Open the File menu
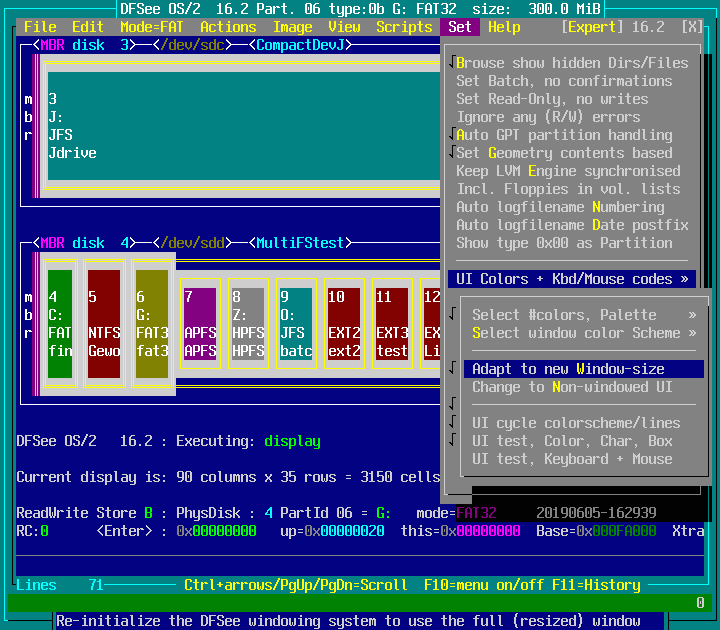Image resolution: width=720 pixels, height=630 pixels. pos(40,27)
